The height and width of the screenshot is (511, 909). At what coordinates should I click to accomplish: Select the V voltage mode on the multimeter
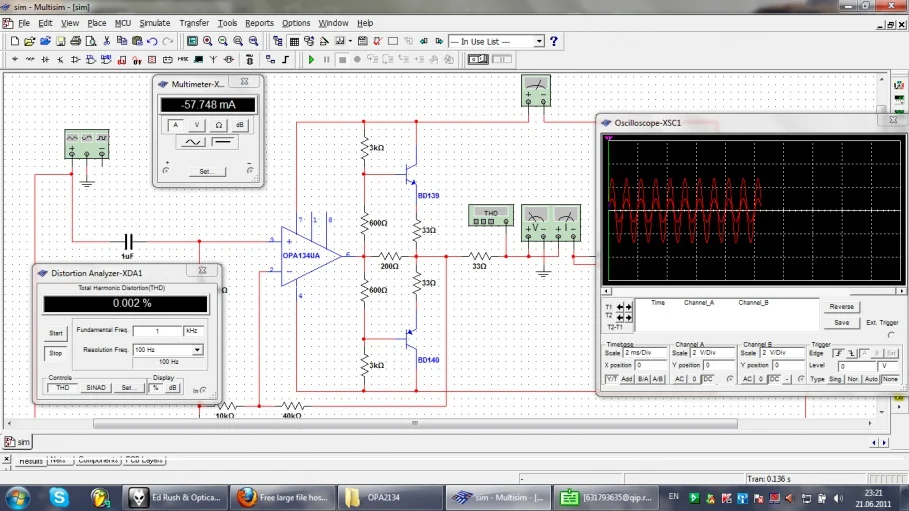[197, 125]
